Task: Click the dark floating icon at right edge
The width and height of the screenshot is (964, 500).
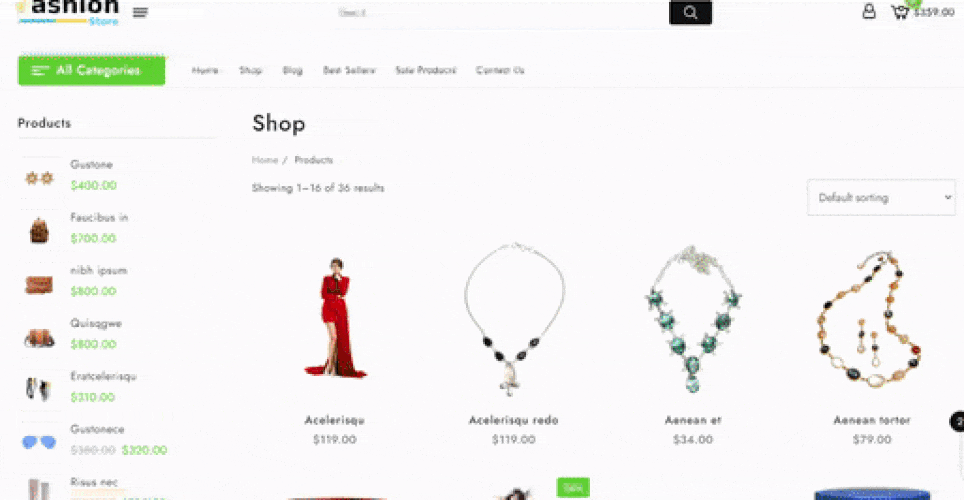Action: (957, 422)
